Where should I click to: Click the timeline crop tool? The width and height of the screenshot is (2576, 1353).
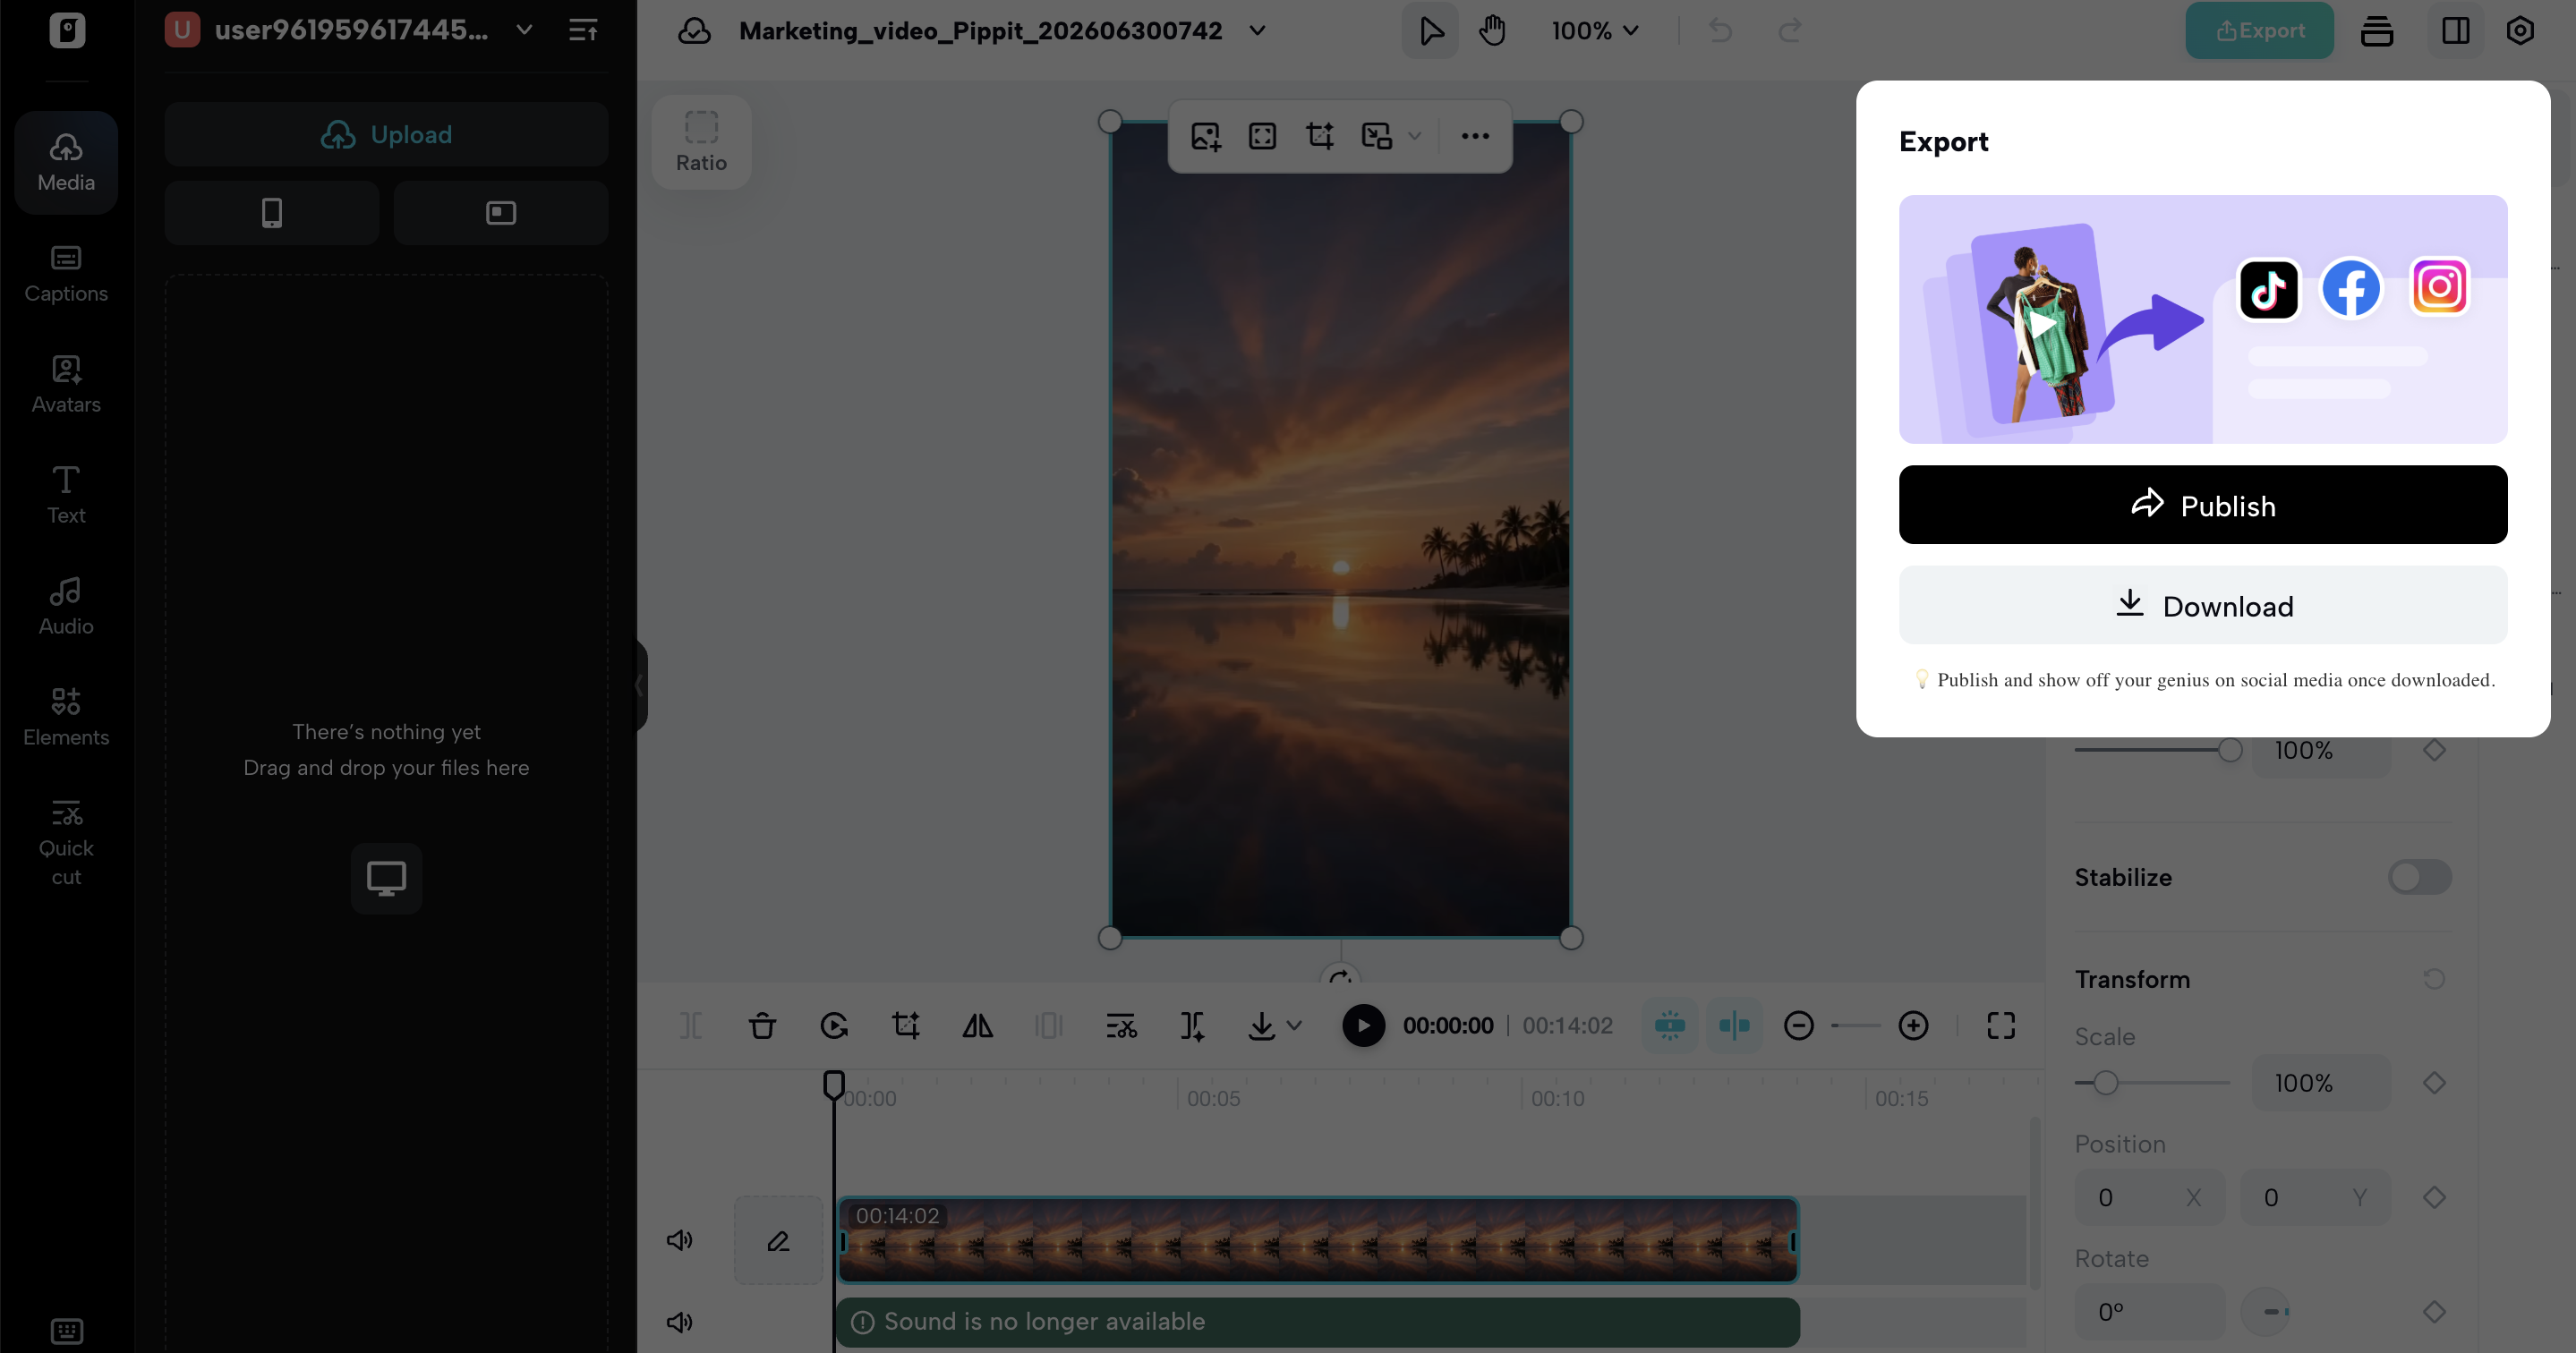click(906, 1026)
